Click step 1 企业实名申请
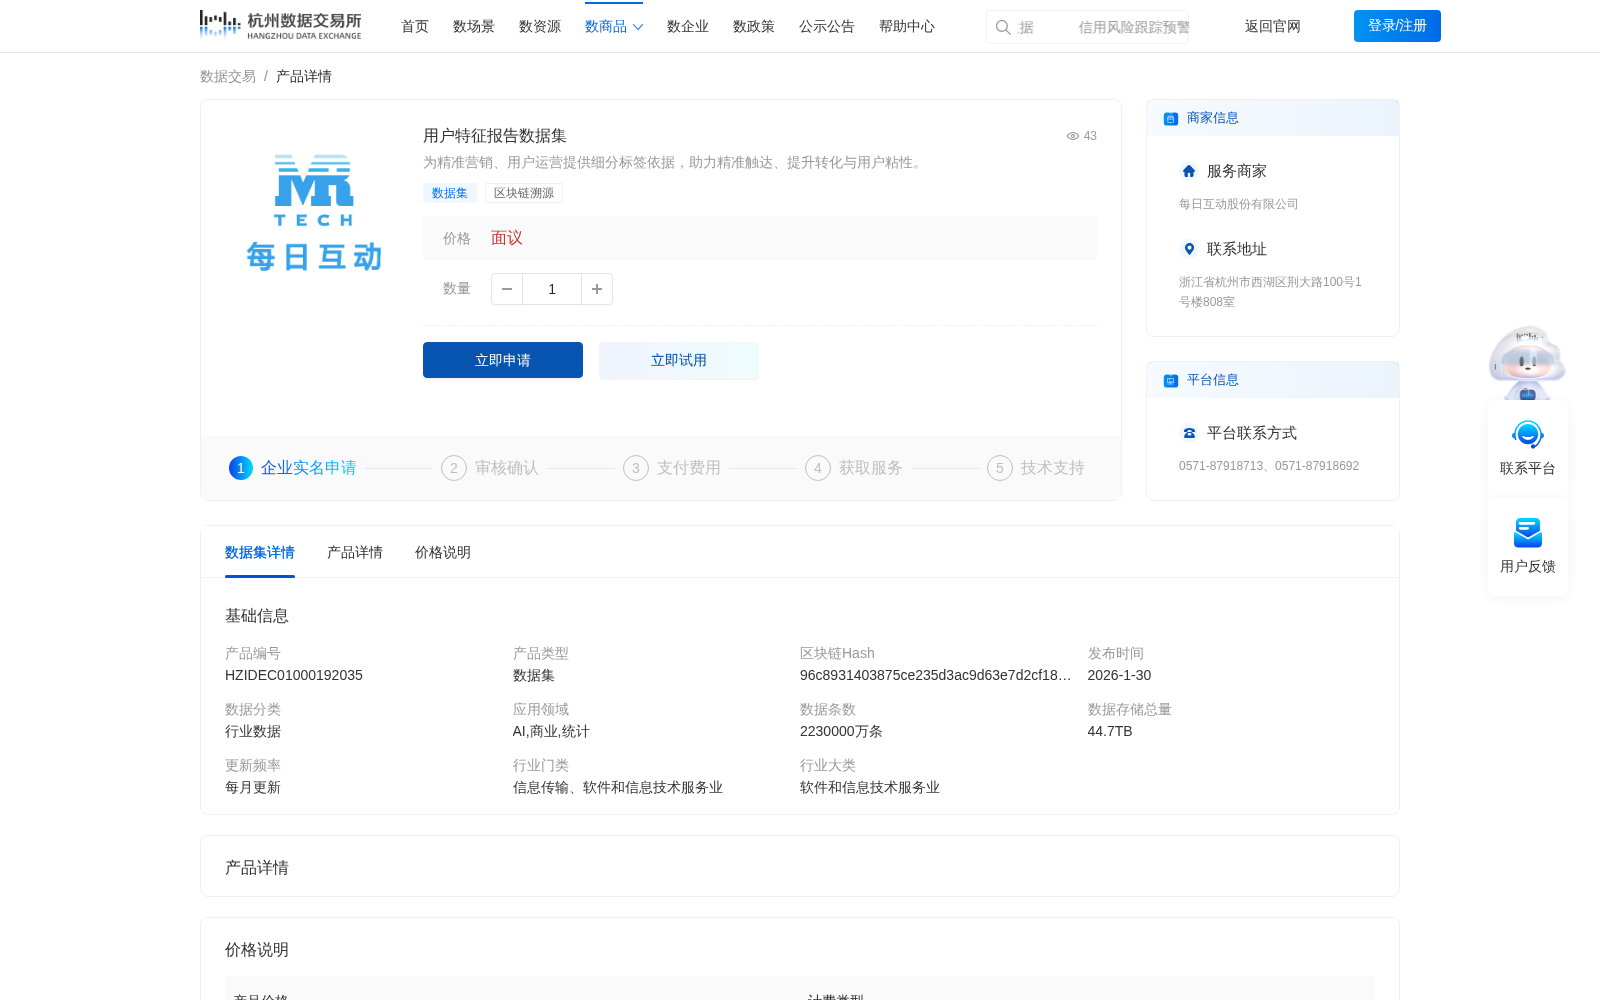The image size is (1600, 1000). click(x=293, y=468)
